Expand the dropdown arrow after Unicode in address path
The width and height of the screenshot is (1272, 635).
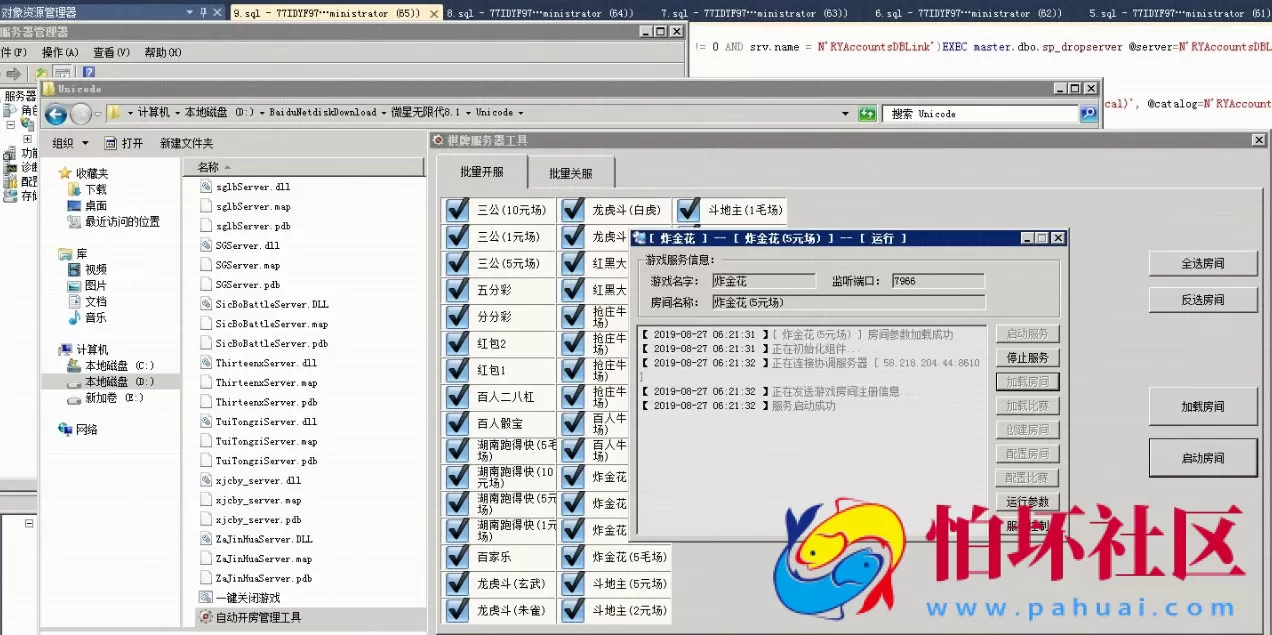click(522, 113)
